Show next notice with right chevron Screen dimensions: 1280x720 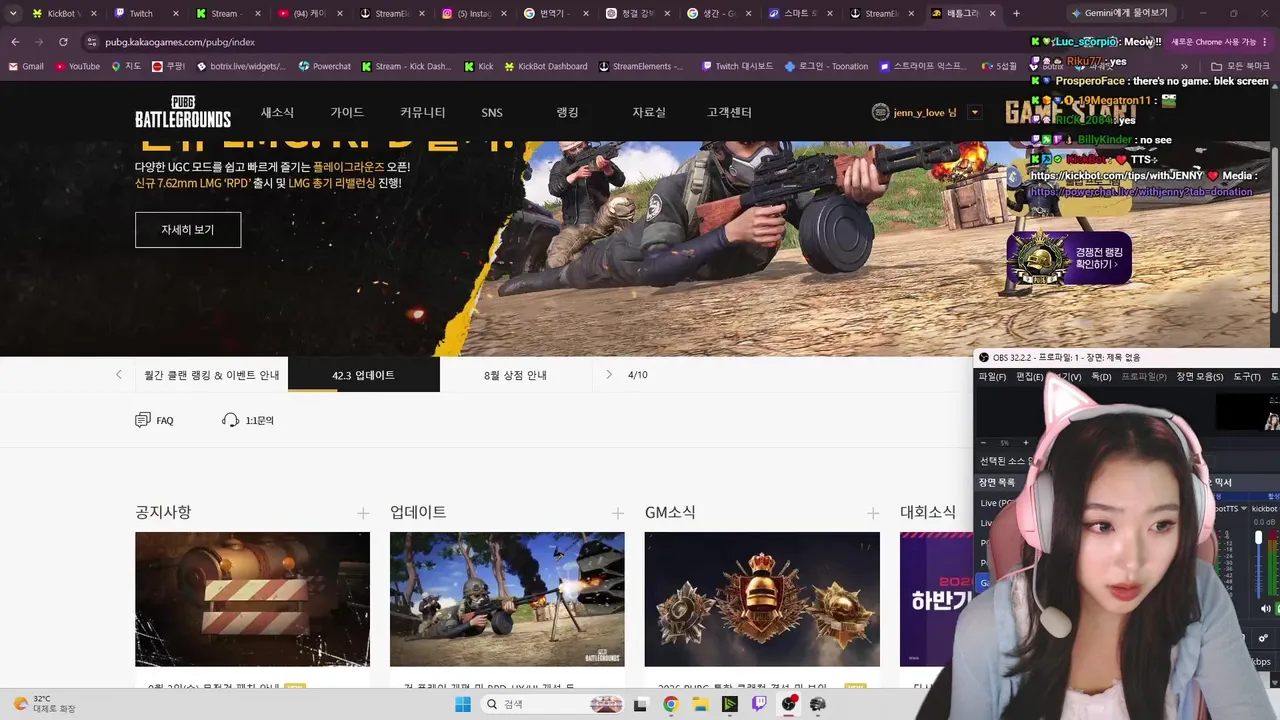[608, 374]
